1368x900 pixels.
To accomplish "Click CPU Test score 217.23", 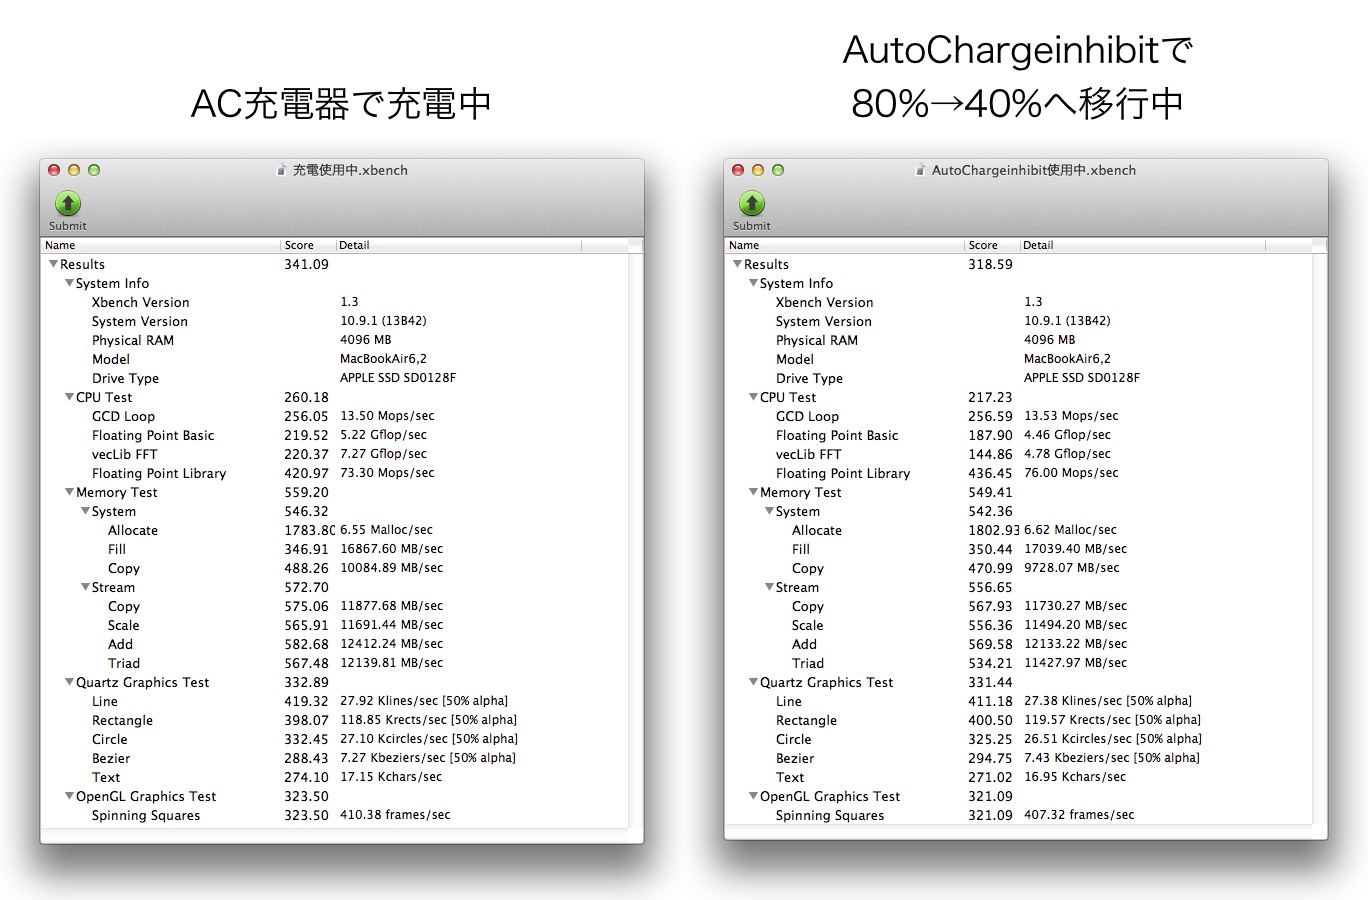I will point(990,397).
